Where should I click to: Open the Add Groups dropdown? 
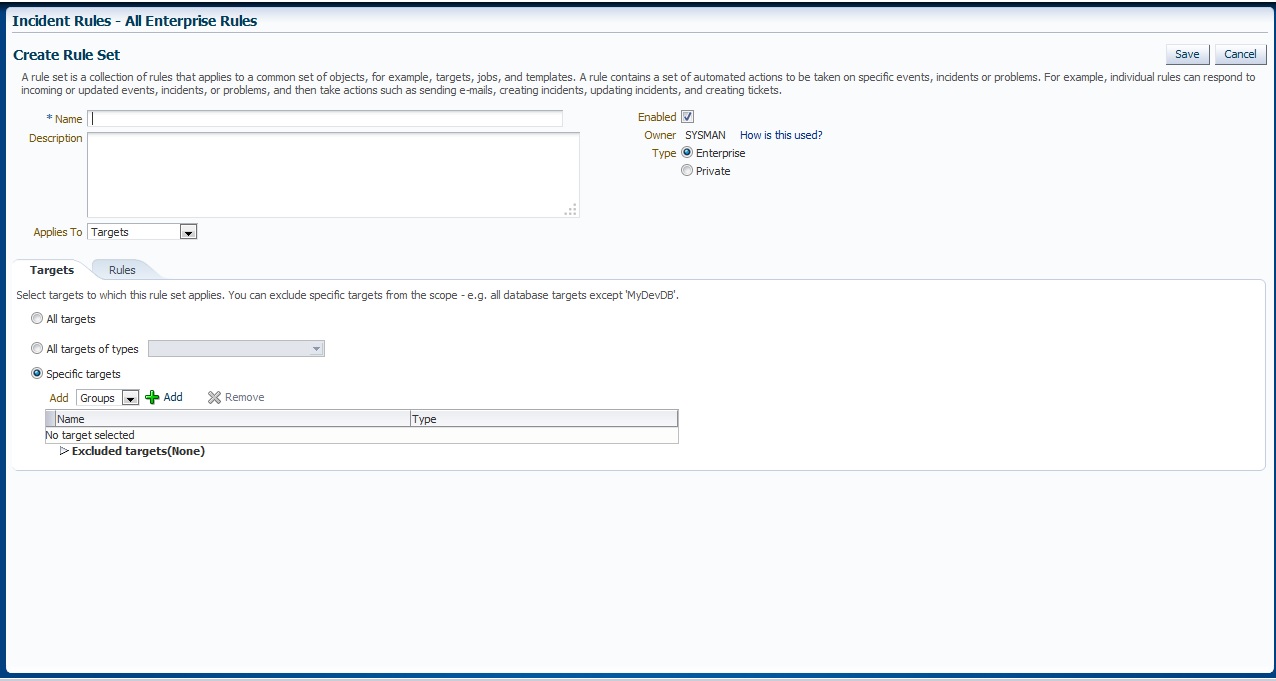coord(130,398)
